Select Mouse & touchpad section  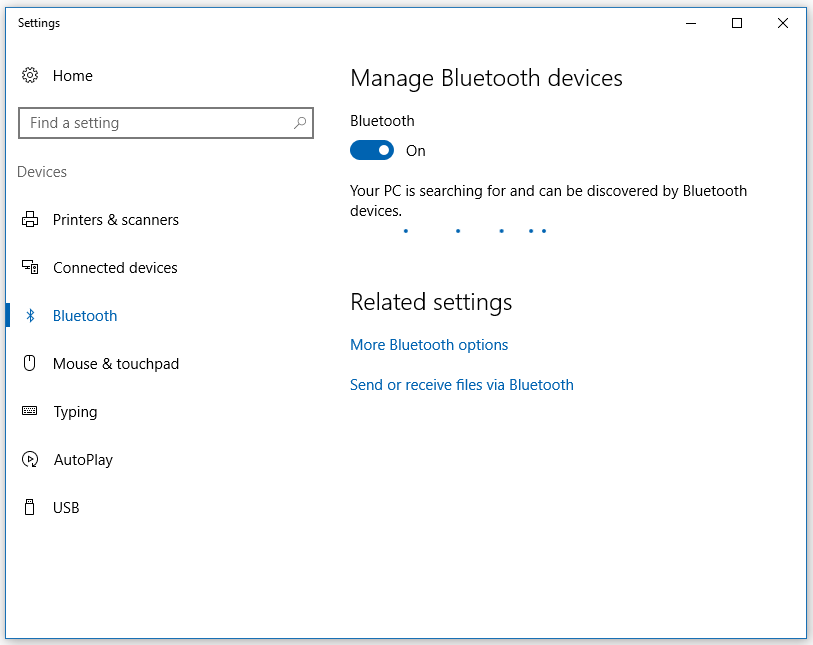coord(116,363)
